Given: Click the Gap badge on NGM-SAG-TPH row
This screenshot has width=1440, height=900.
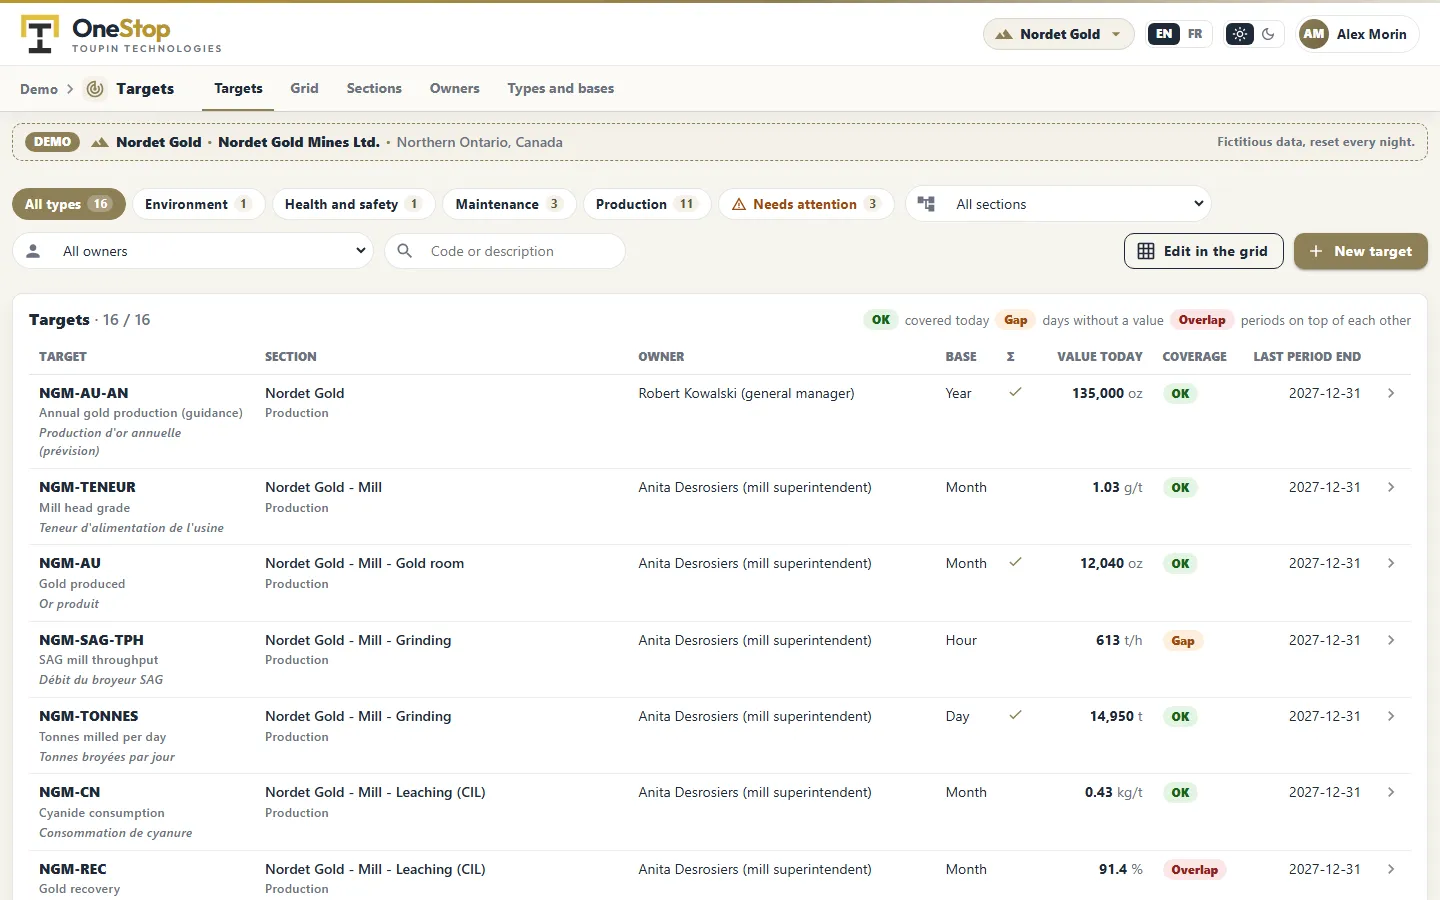Looking at the screenshot, I should [1183, 641].
